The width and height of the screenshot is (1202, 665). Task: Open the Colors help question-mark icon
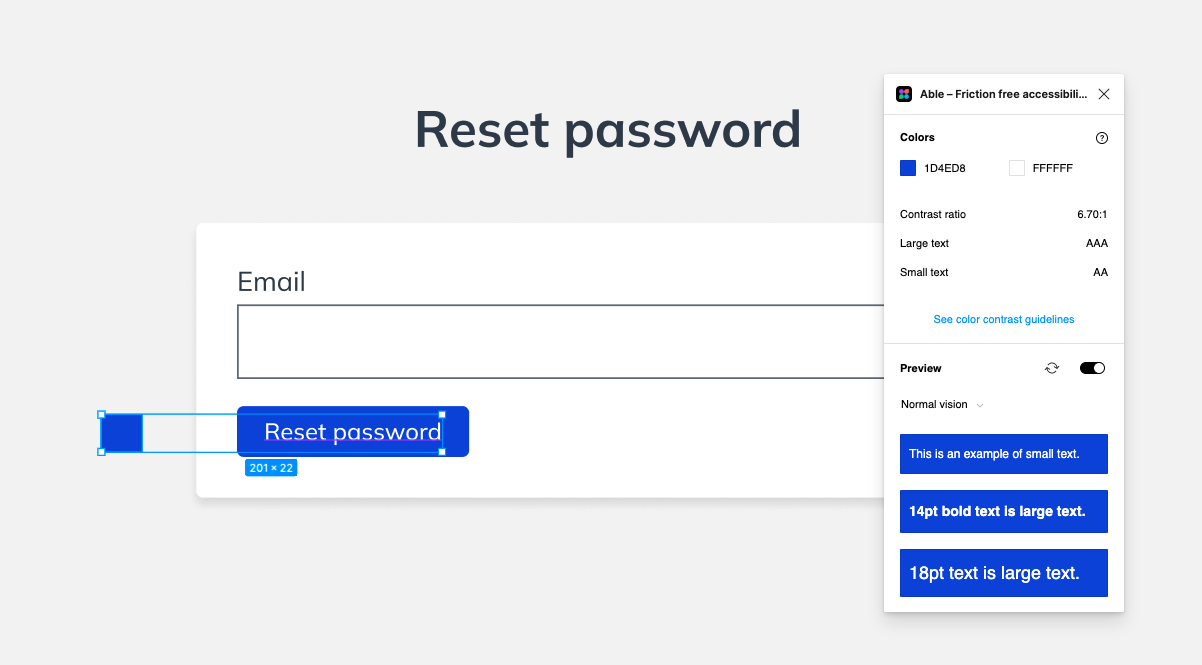(1101, 138)
